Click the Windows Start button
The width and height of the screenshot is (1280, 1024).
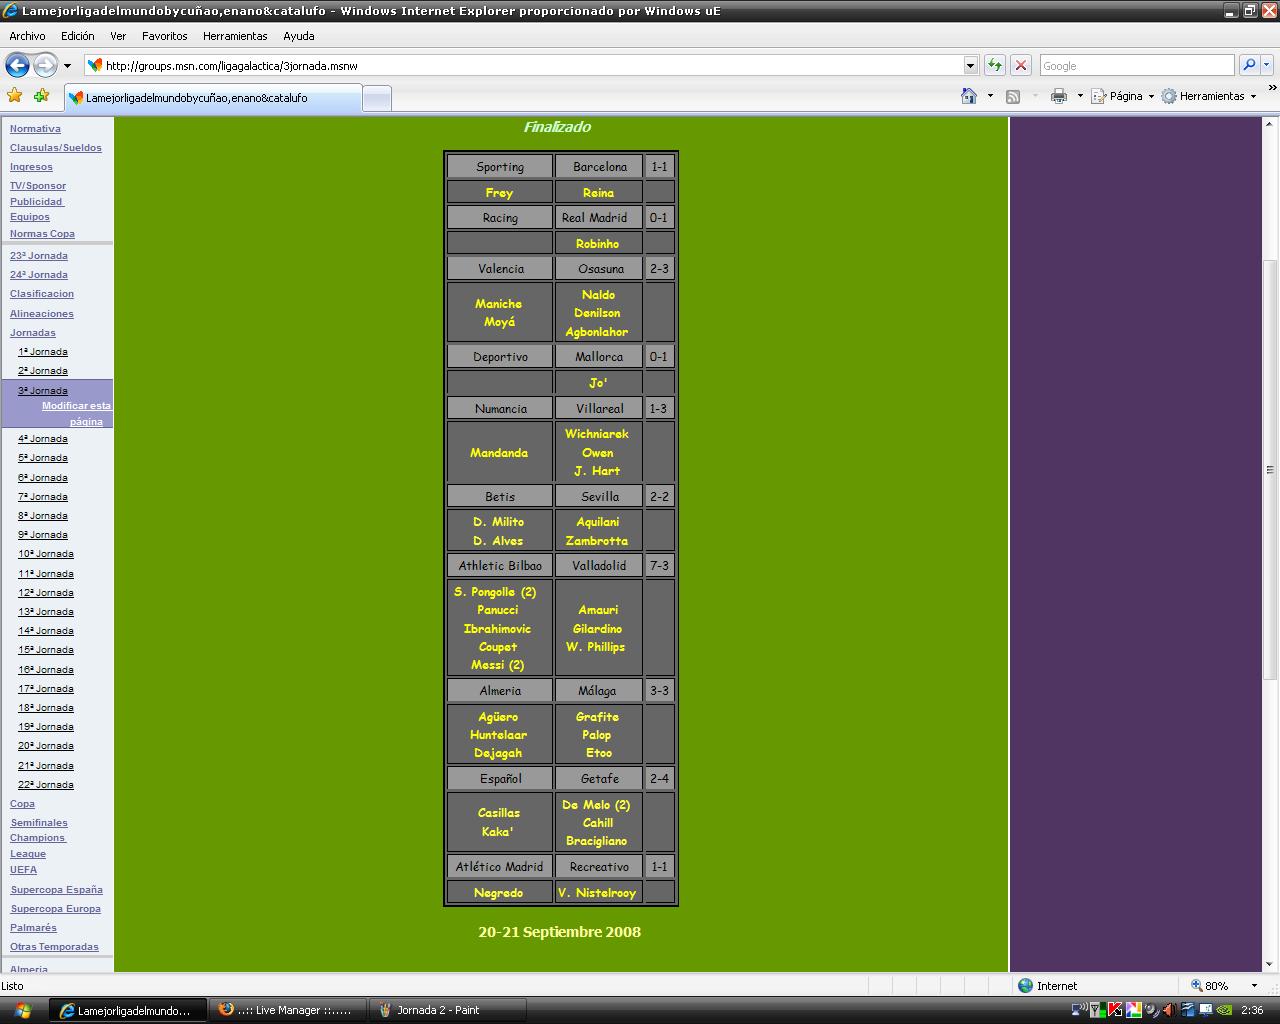[22, 1010]
